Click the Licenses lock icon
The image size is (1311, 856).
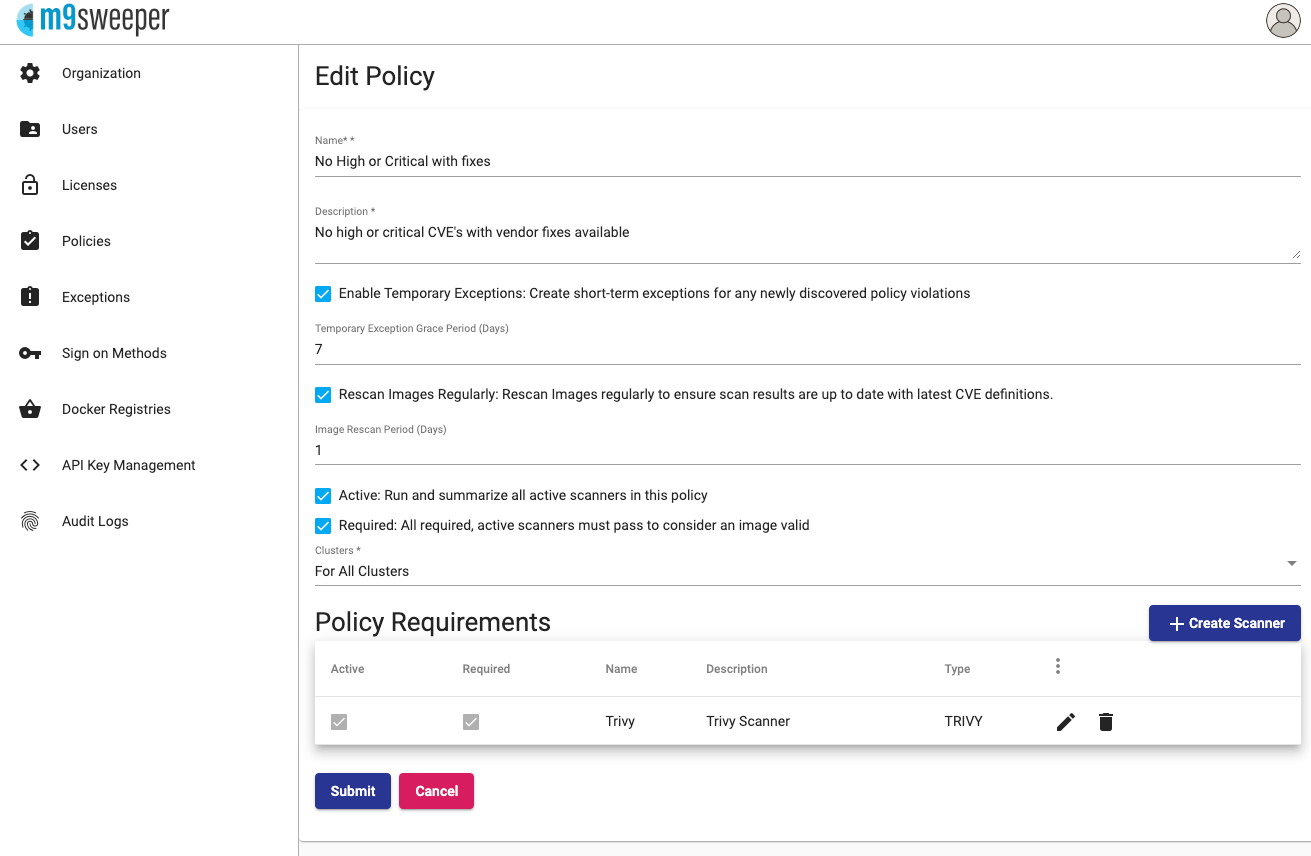coord(30,185)
